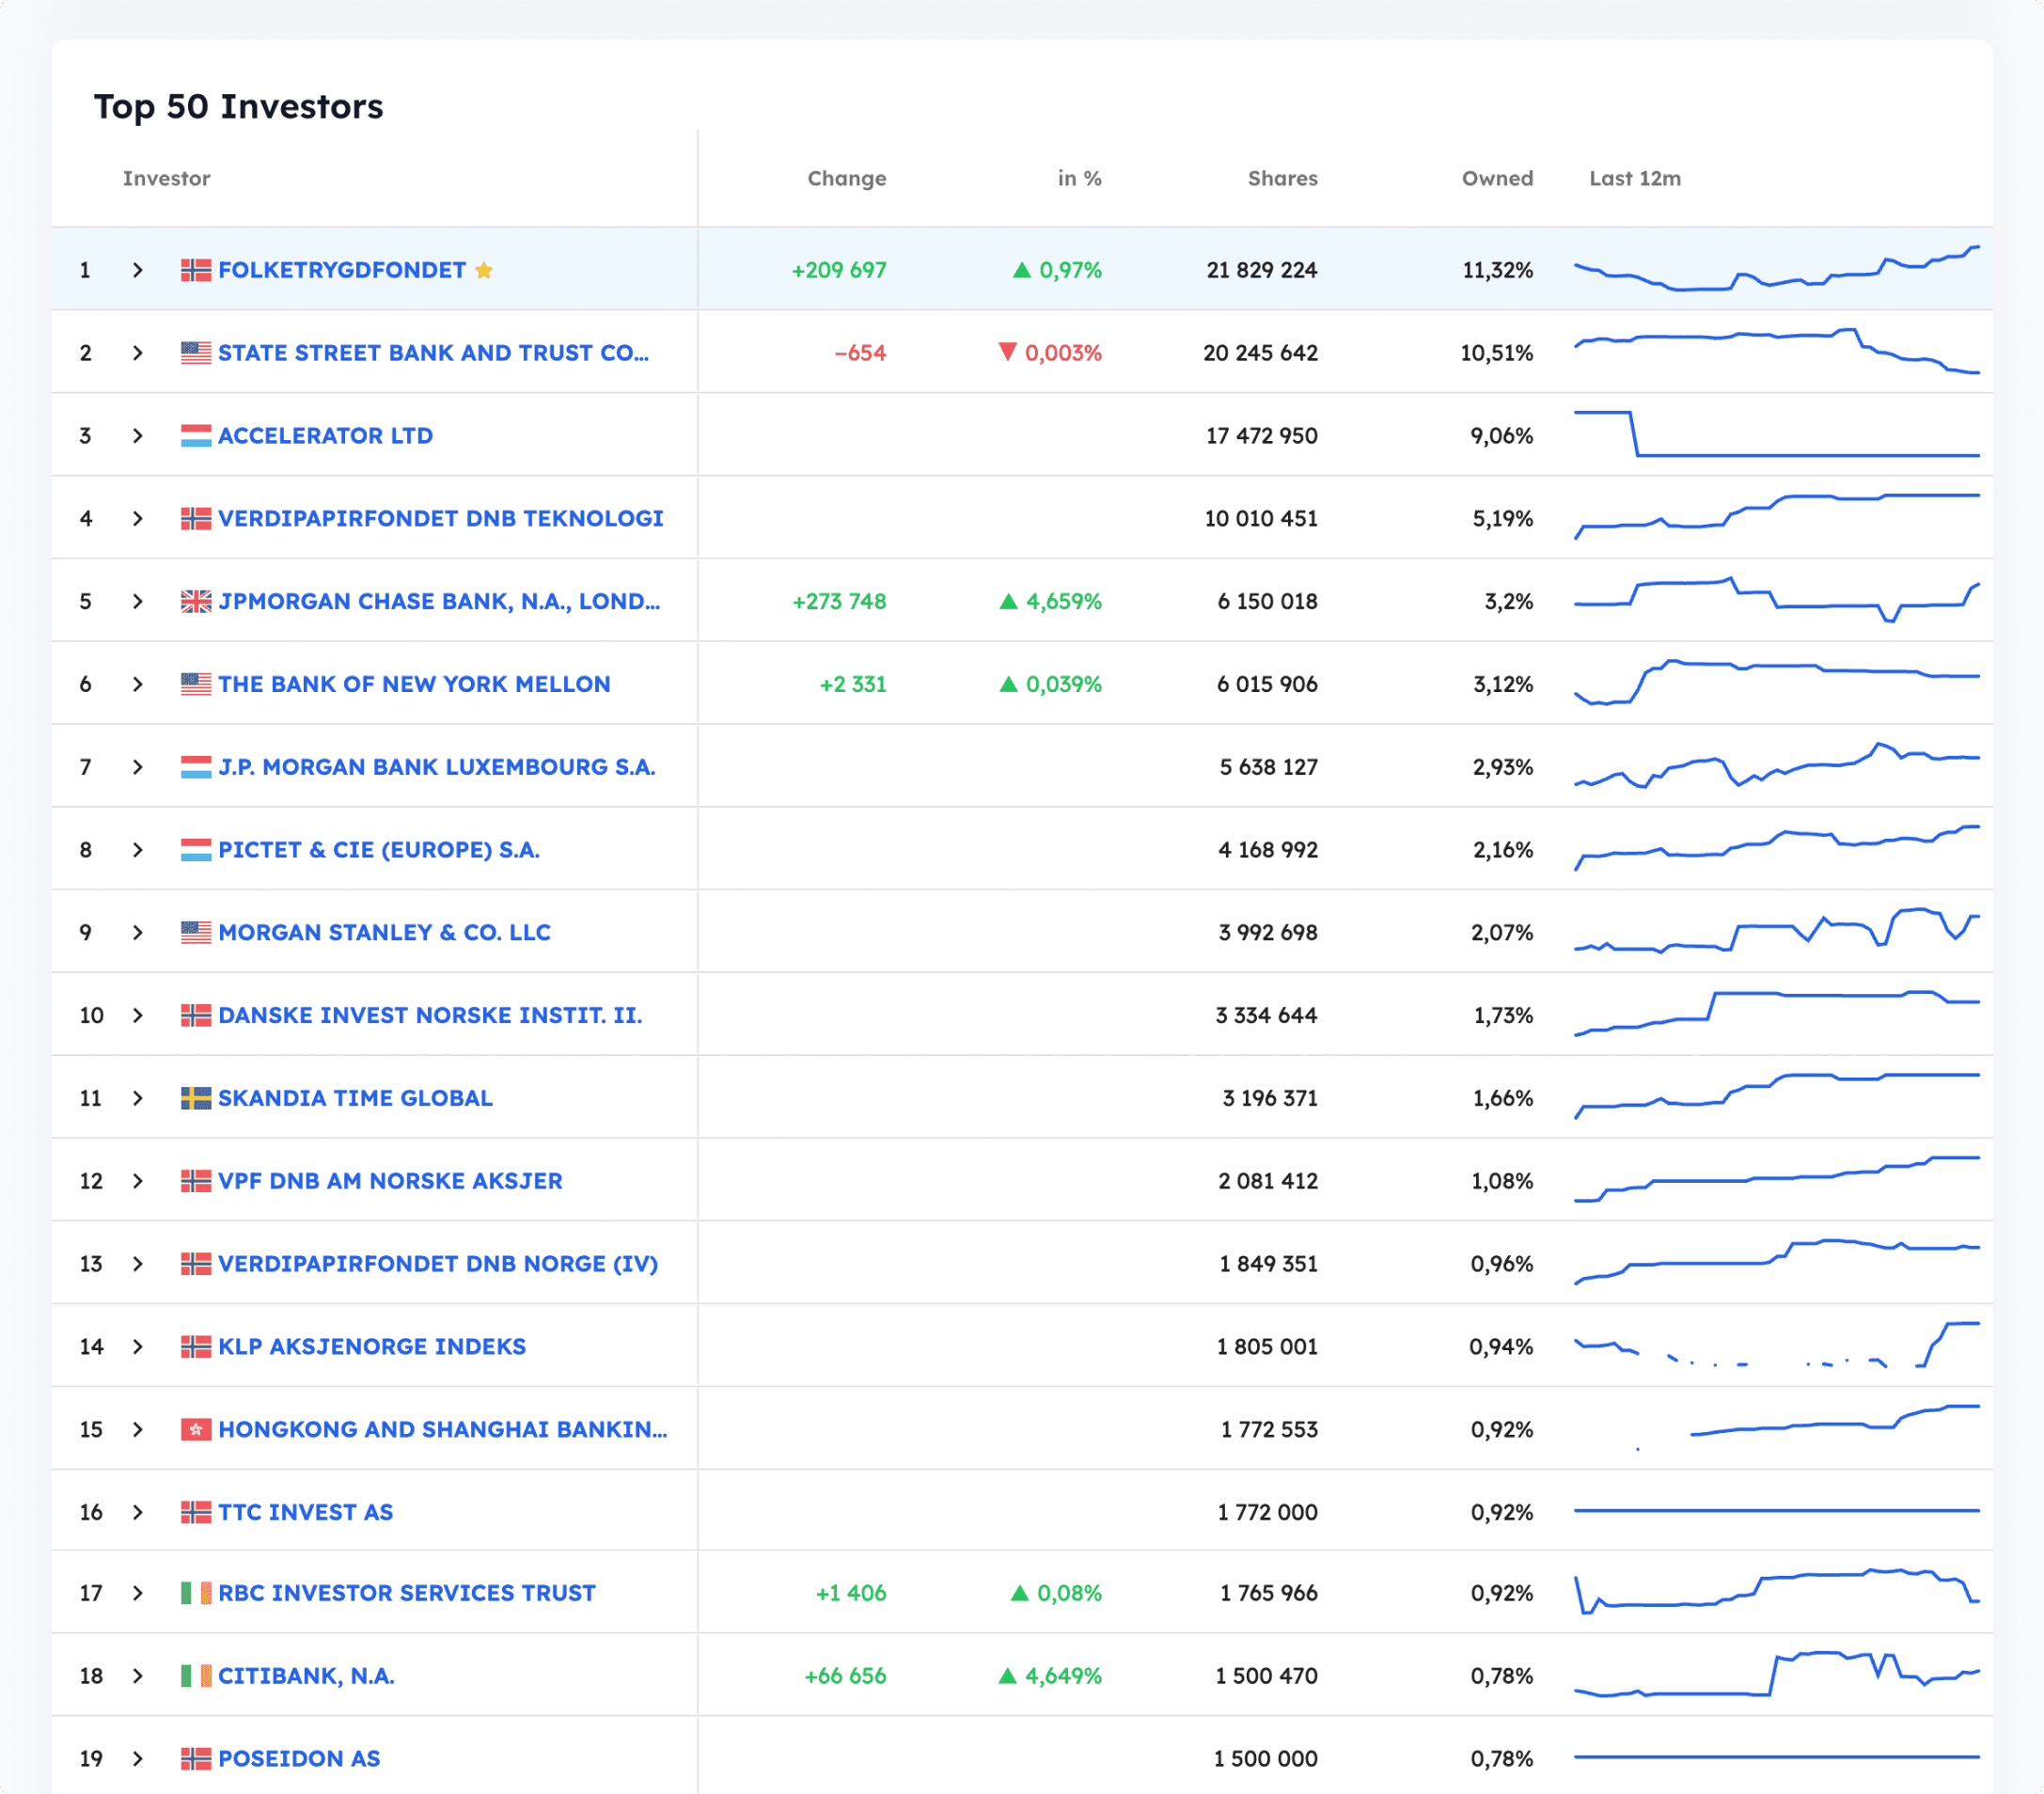Click the Shares column header

[1283, 178]
